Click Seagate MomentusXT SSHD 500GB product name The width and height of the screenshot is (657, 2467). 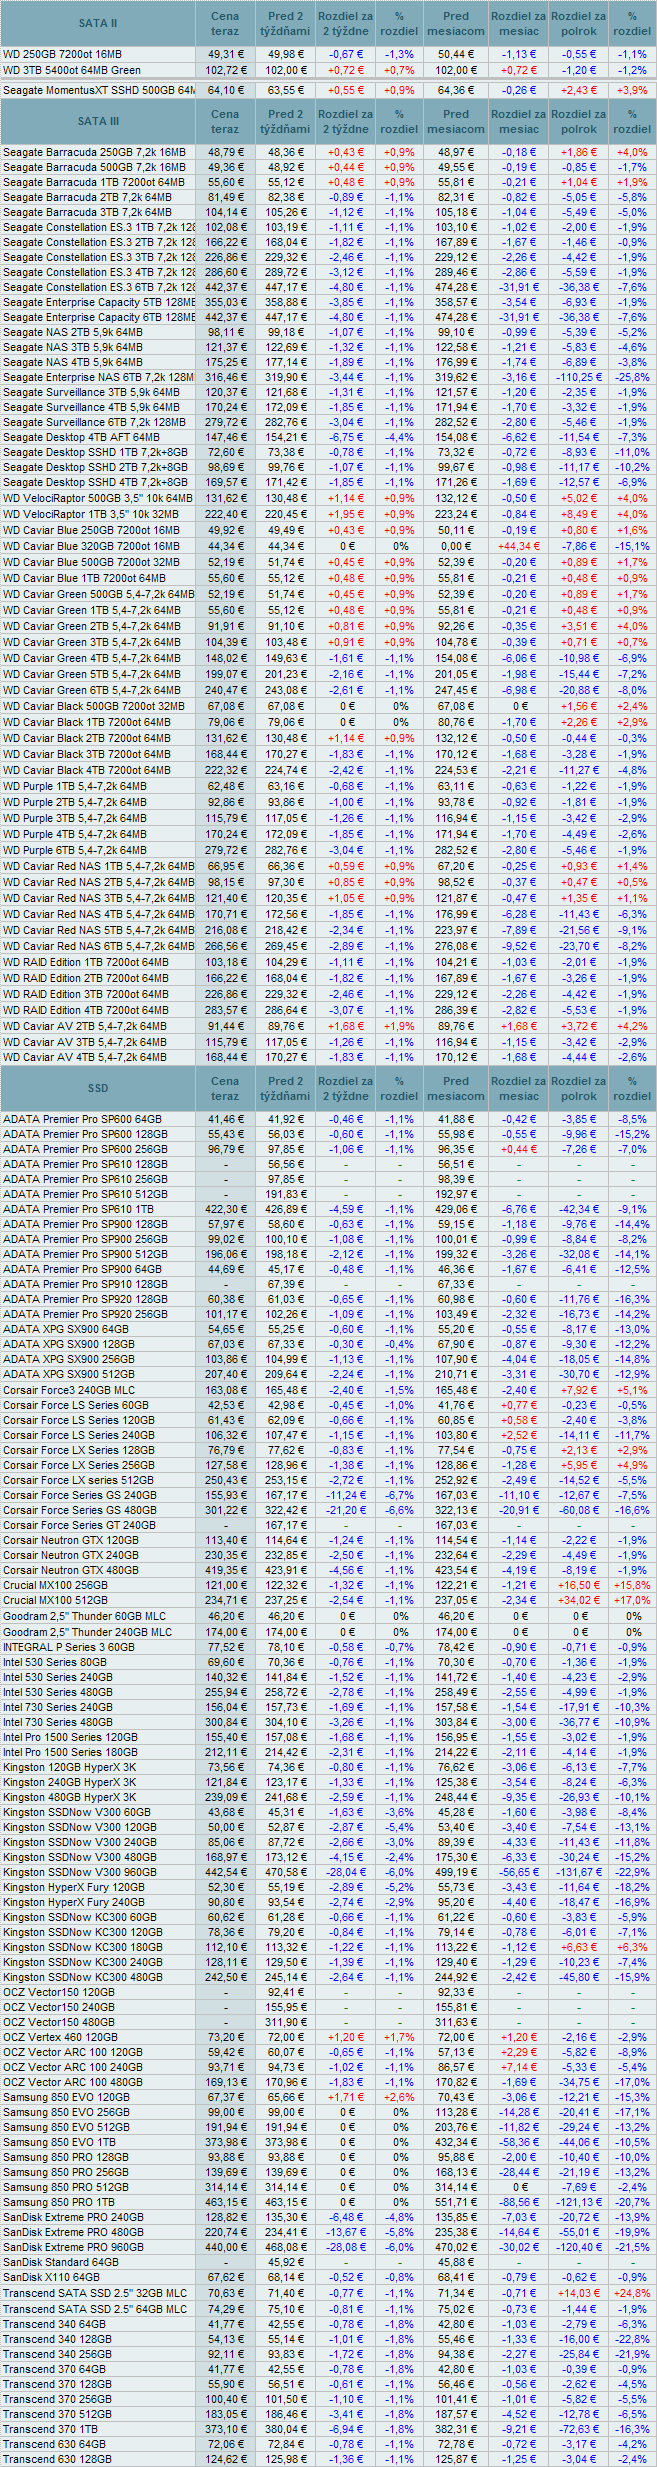click(99, 90)
